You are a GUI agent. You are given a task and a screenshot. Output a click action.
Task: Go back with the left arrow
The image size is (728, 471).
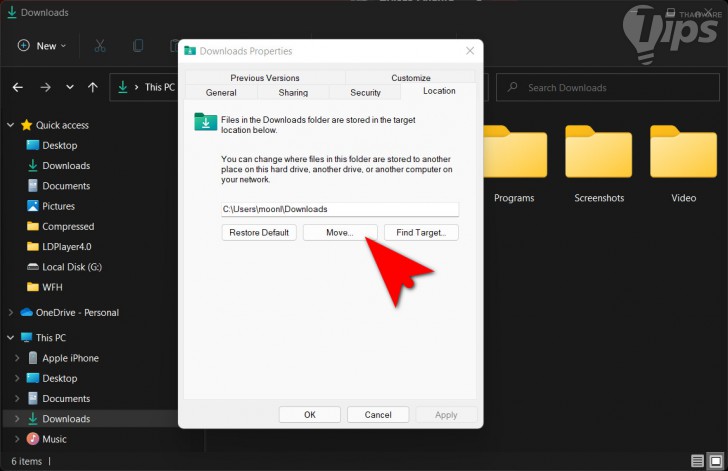pyautogui.click(x=18, y=87)
